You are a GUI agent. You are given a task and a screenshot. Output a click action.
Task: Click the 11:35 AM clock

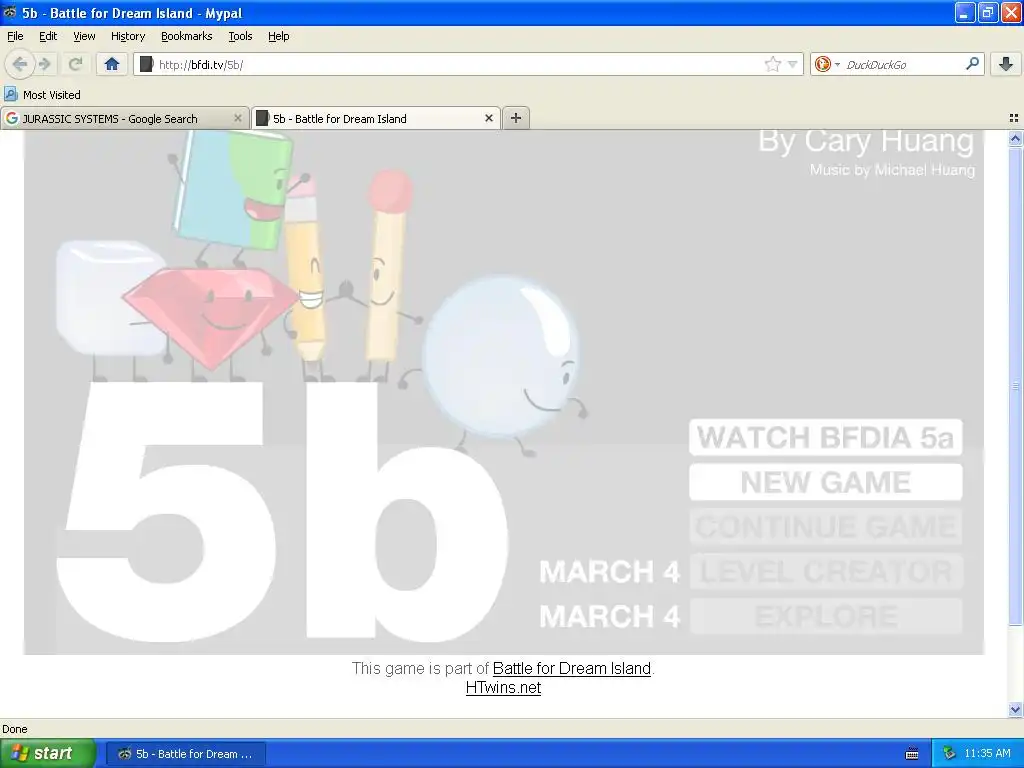click(x=987, y=754)
